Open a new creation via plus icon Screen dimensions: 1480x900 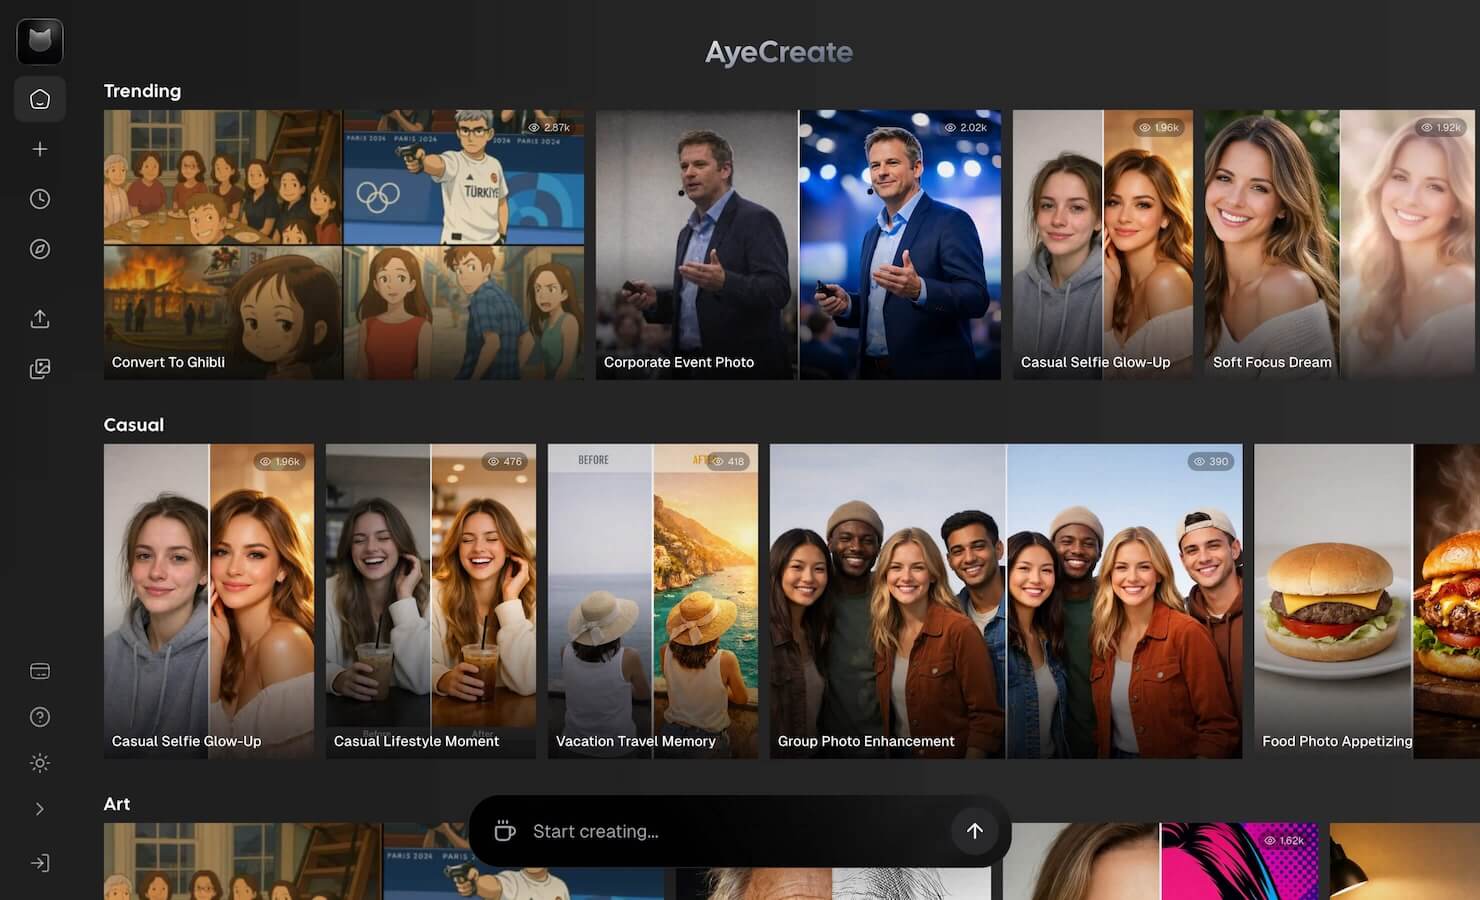(x=39, y=148)
